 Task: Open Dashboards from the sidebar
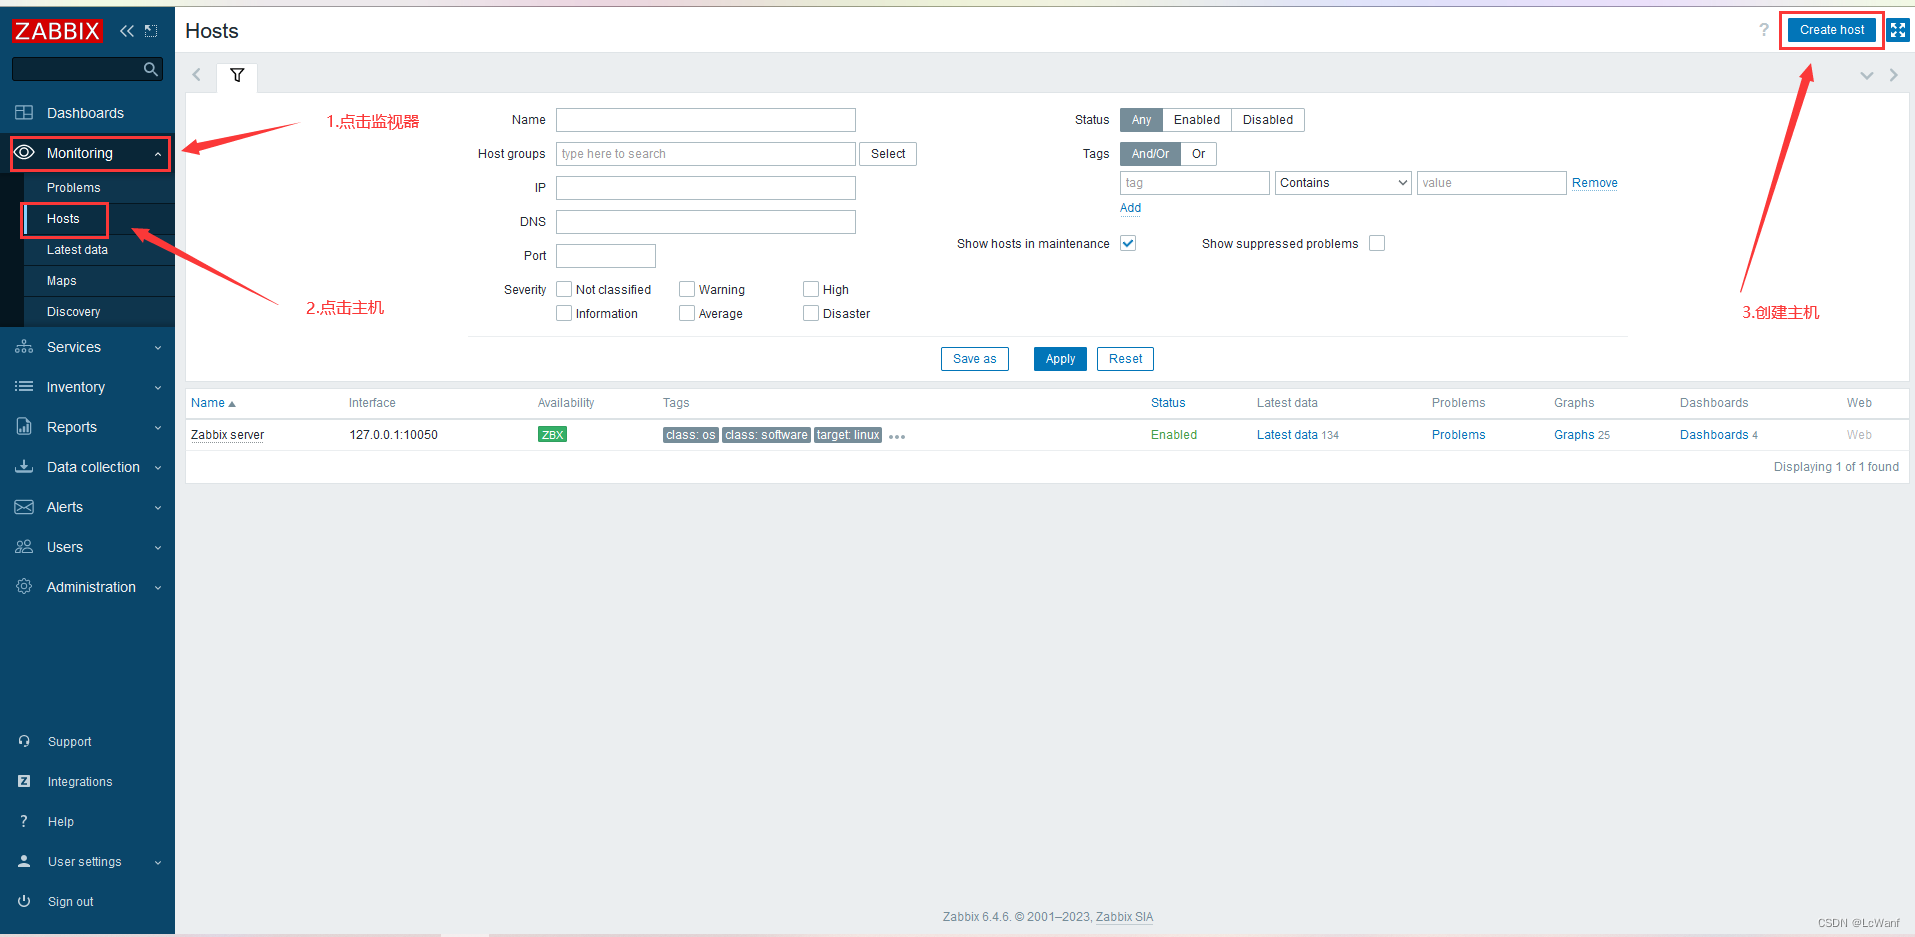coord(85,113)
